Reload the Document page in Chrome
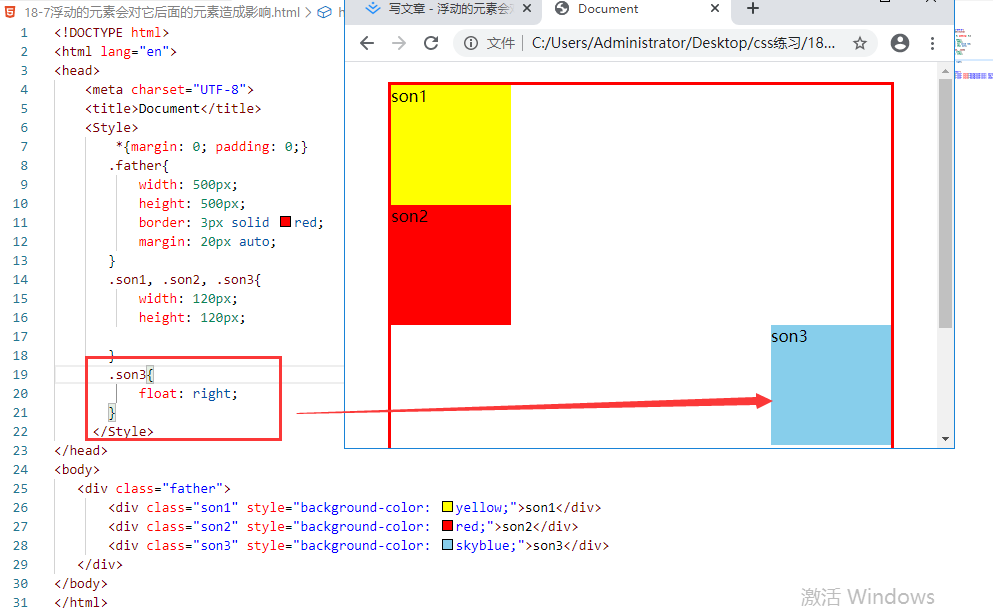 pyautogui.click(x=431, y=43)
